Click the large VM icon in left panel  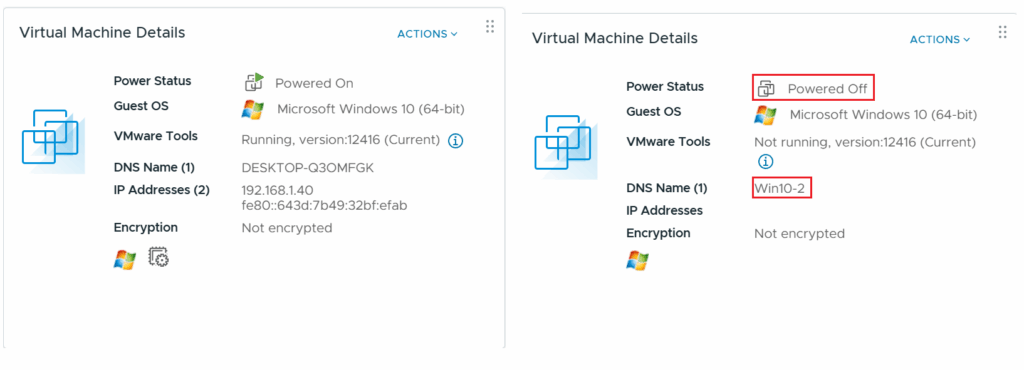coord(53,141)
